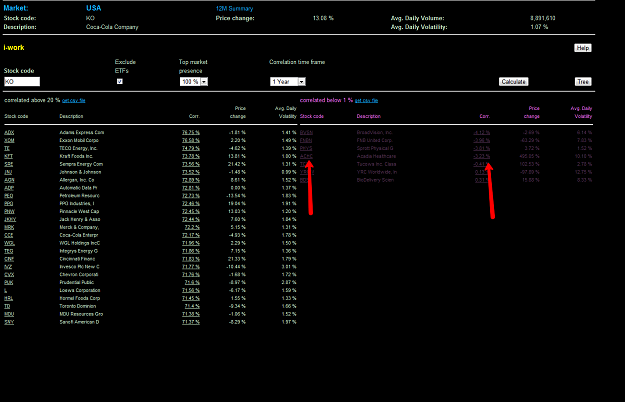Download csv file for correlated below 1%

366,100
